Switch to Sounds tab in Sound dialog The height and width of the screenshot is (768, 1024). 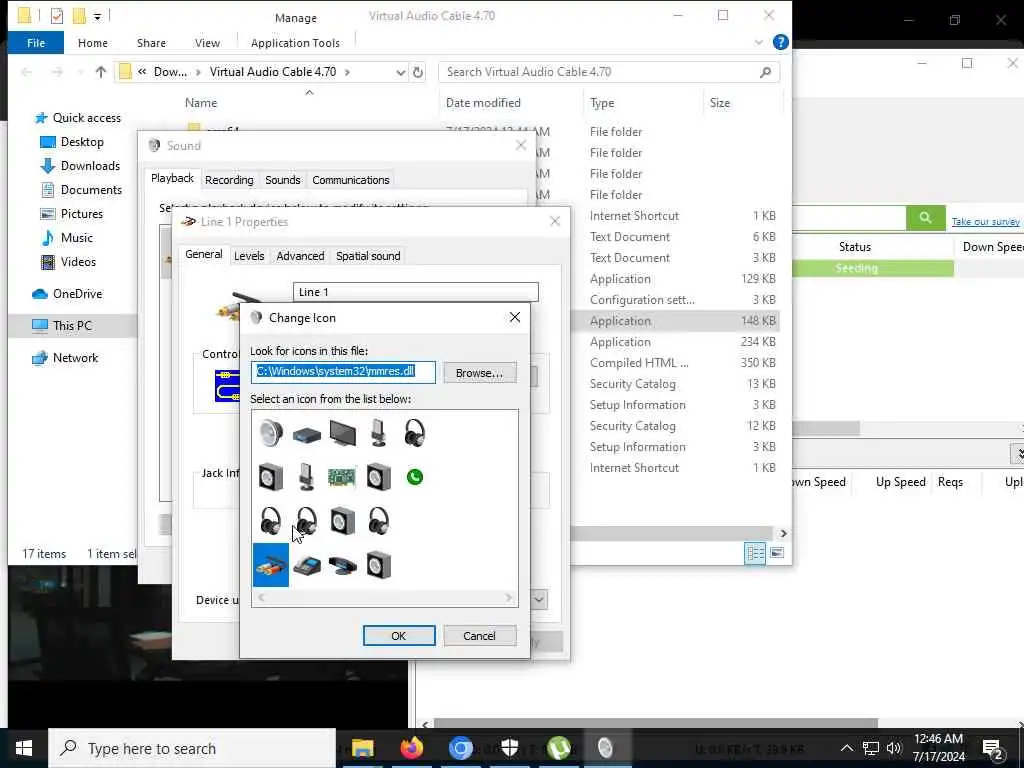[x=283, y=180]
